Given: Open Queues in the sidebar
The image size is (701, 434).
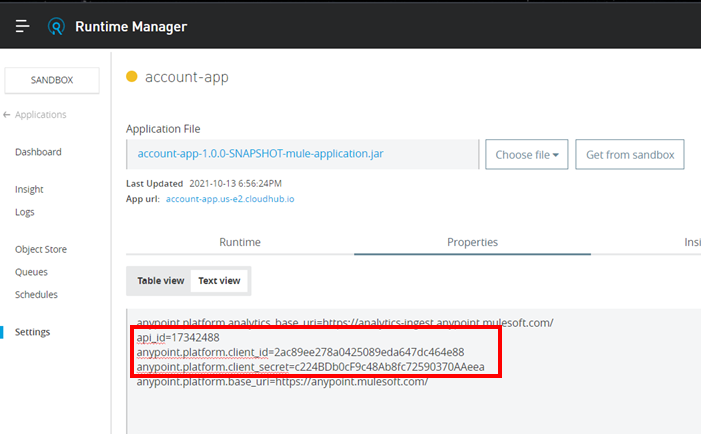Looking at the screenshot, I should pos(31,272).
